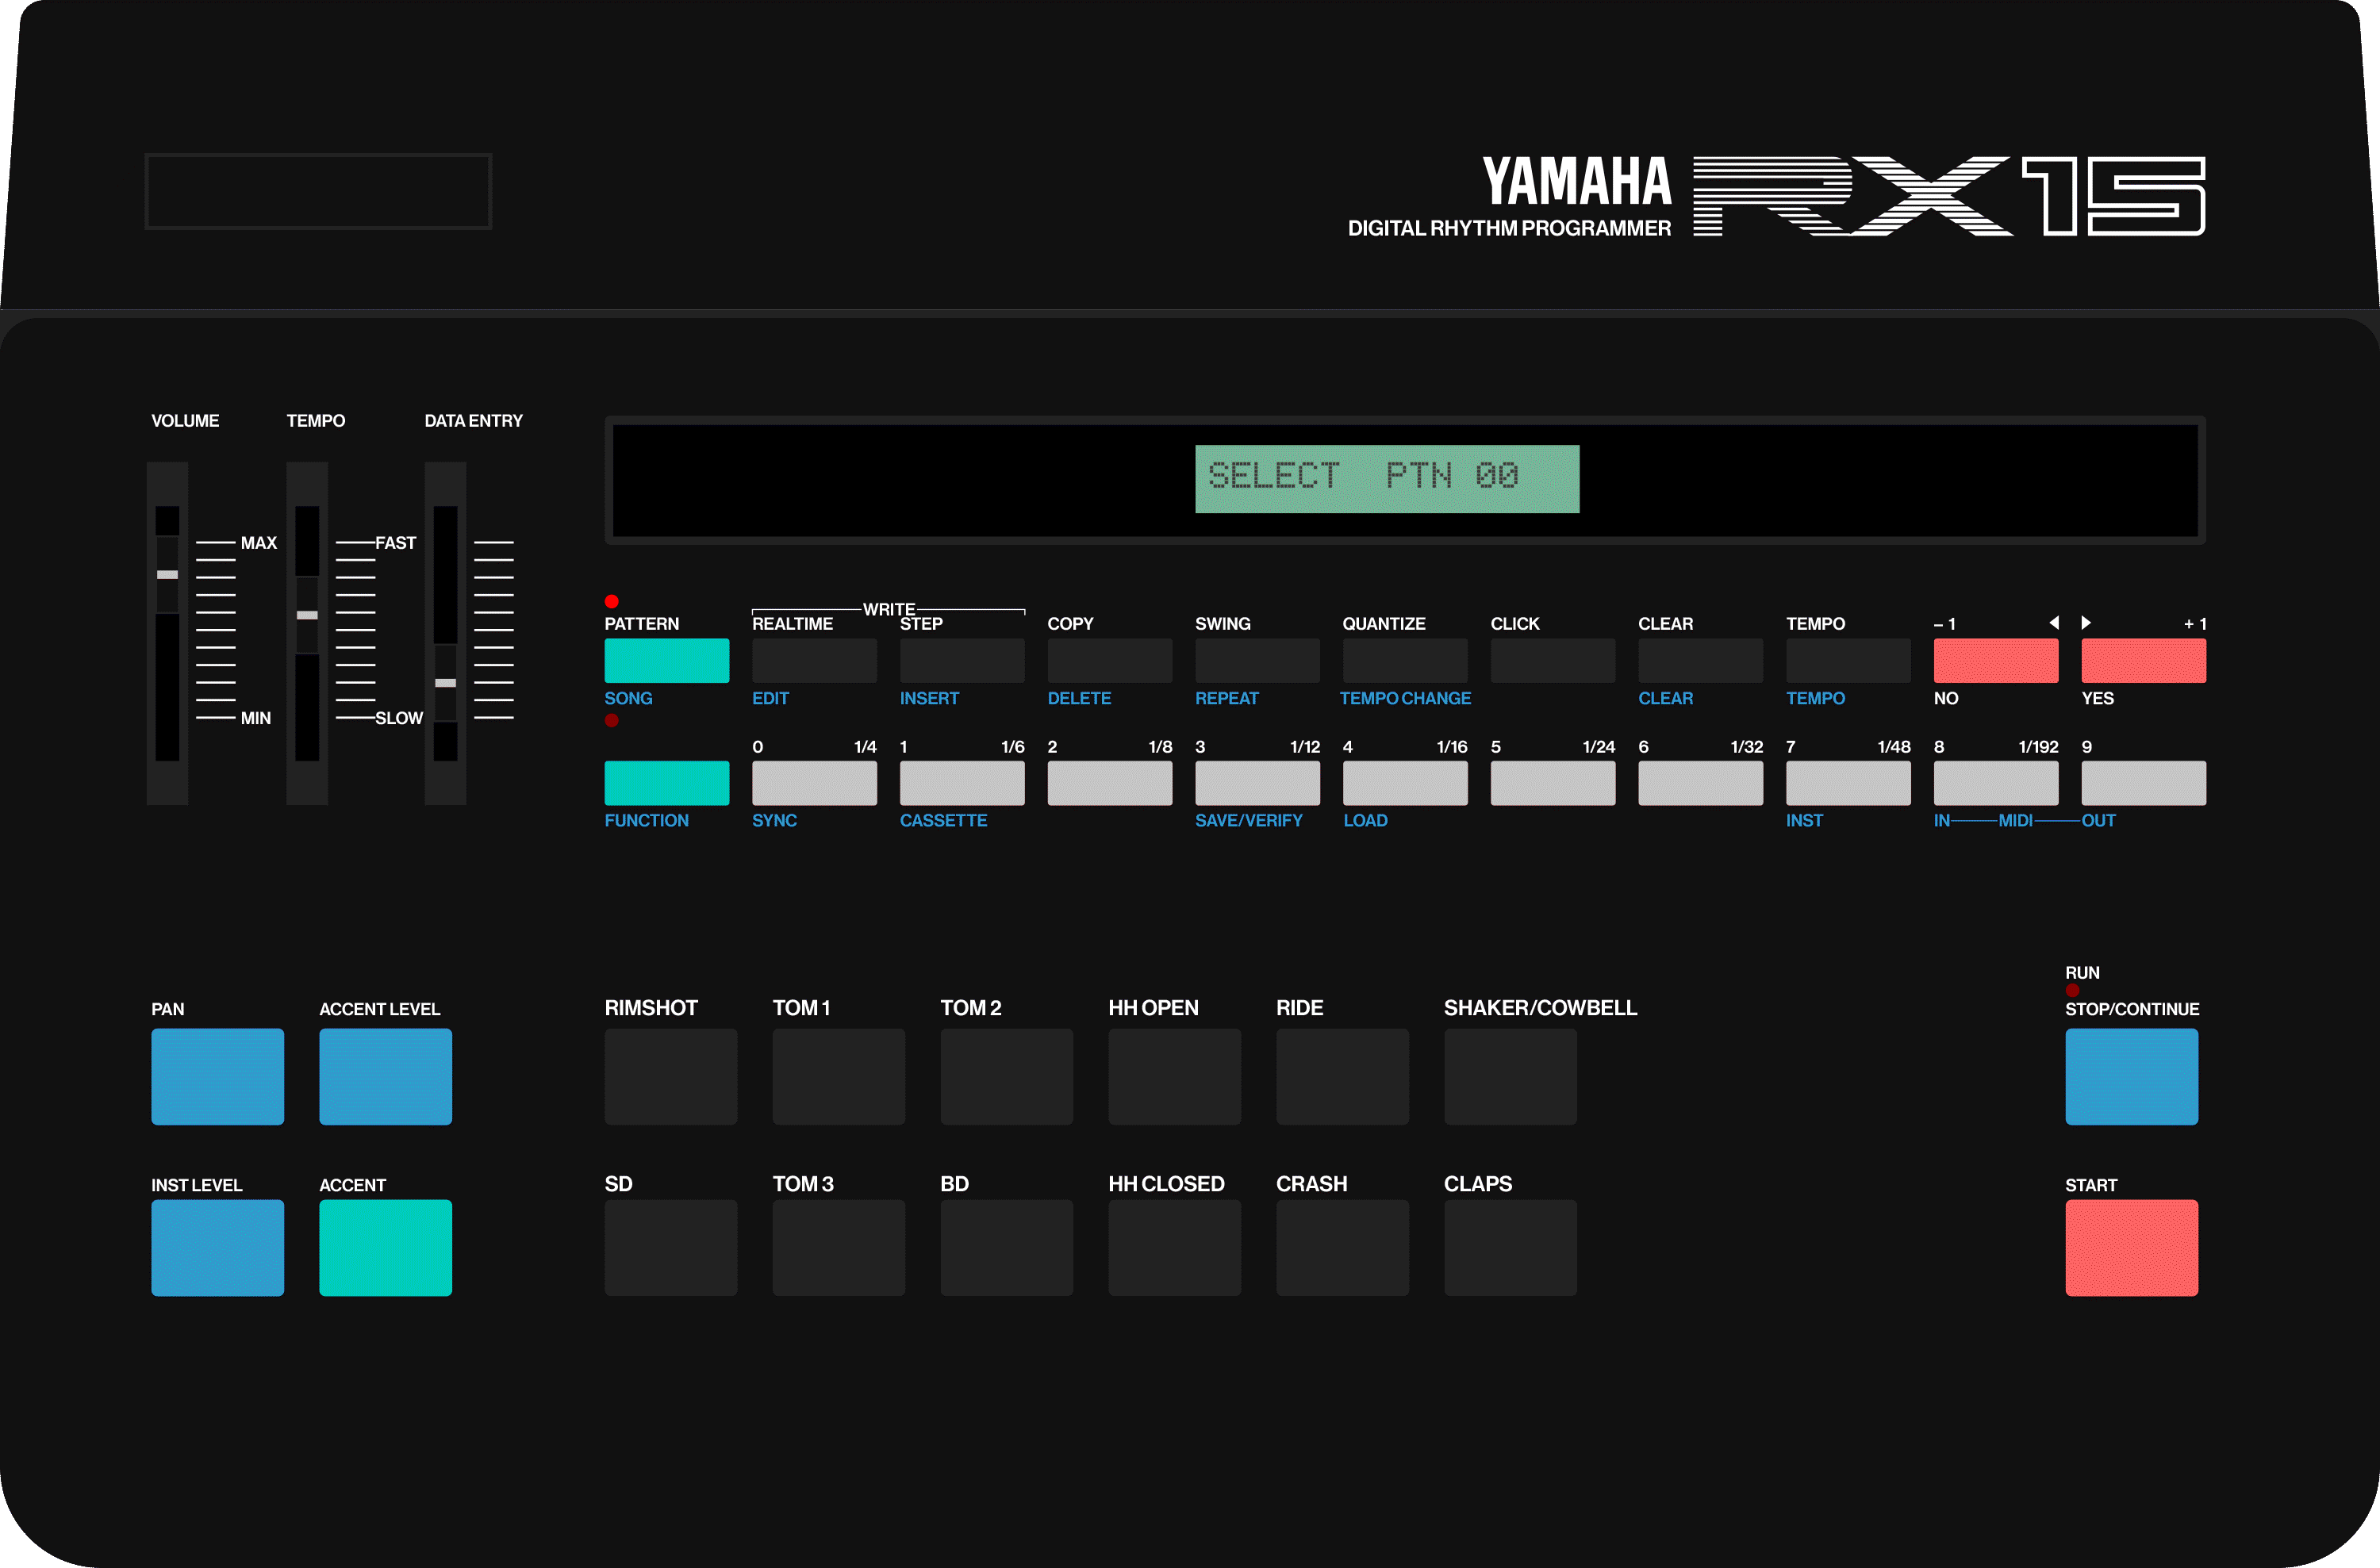Click the red PATTERN indicator LED
The height and width of the screenshot is (1568, 2380).
[x=611, y=601]
